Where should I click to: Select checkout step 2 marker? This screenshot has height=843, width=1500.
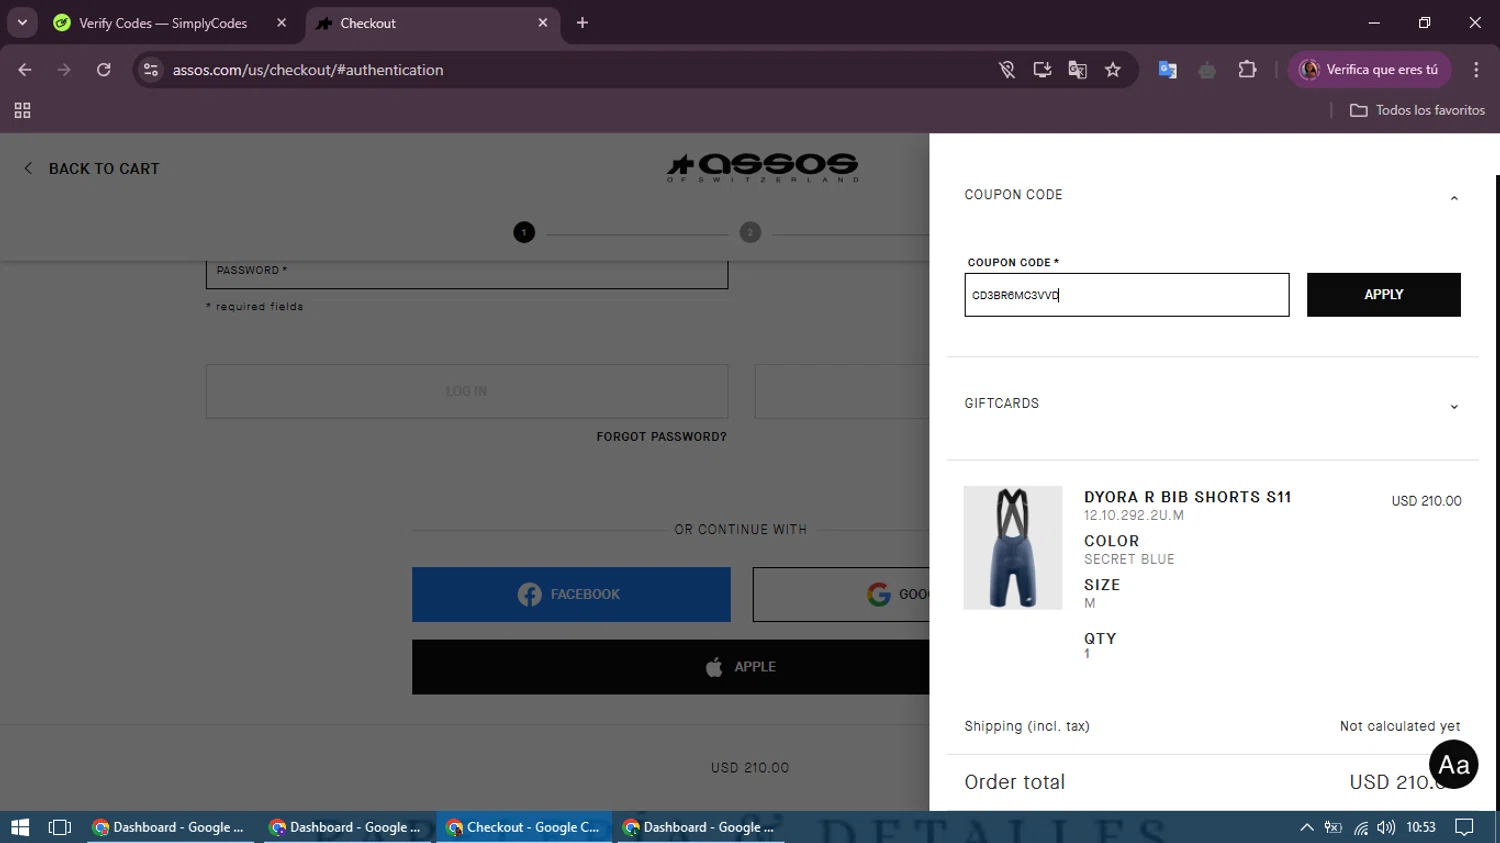point(750,232)
